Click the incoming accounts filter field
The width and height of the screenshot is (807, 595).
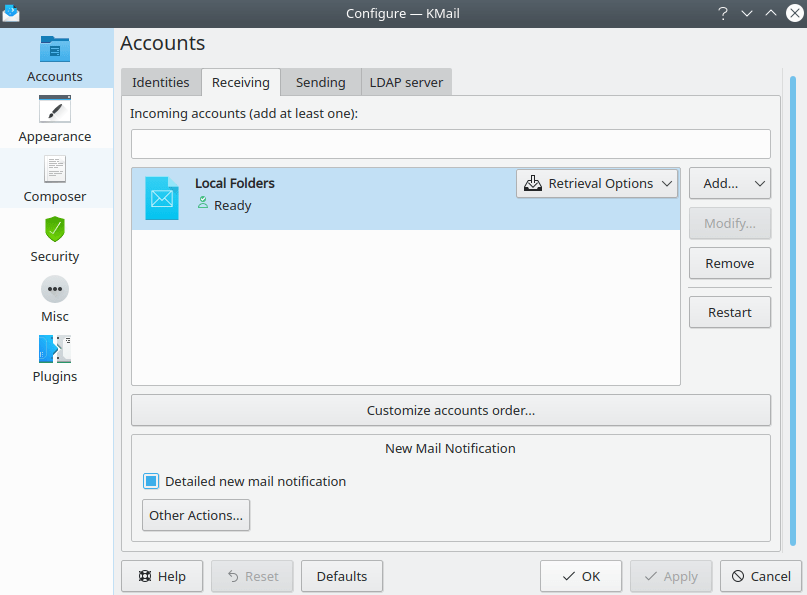tap(450, 143)
